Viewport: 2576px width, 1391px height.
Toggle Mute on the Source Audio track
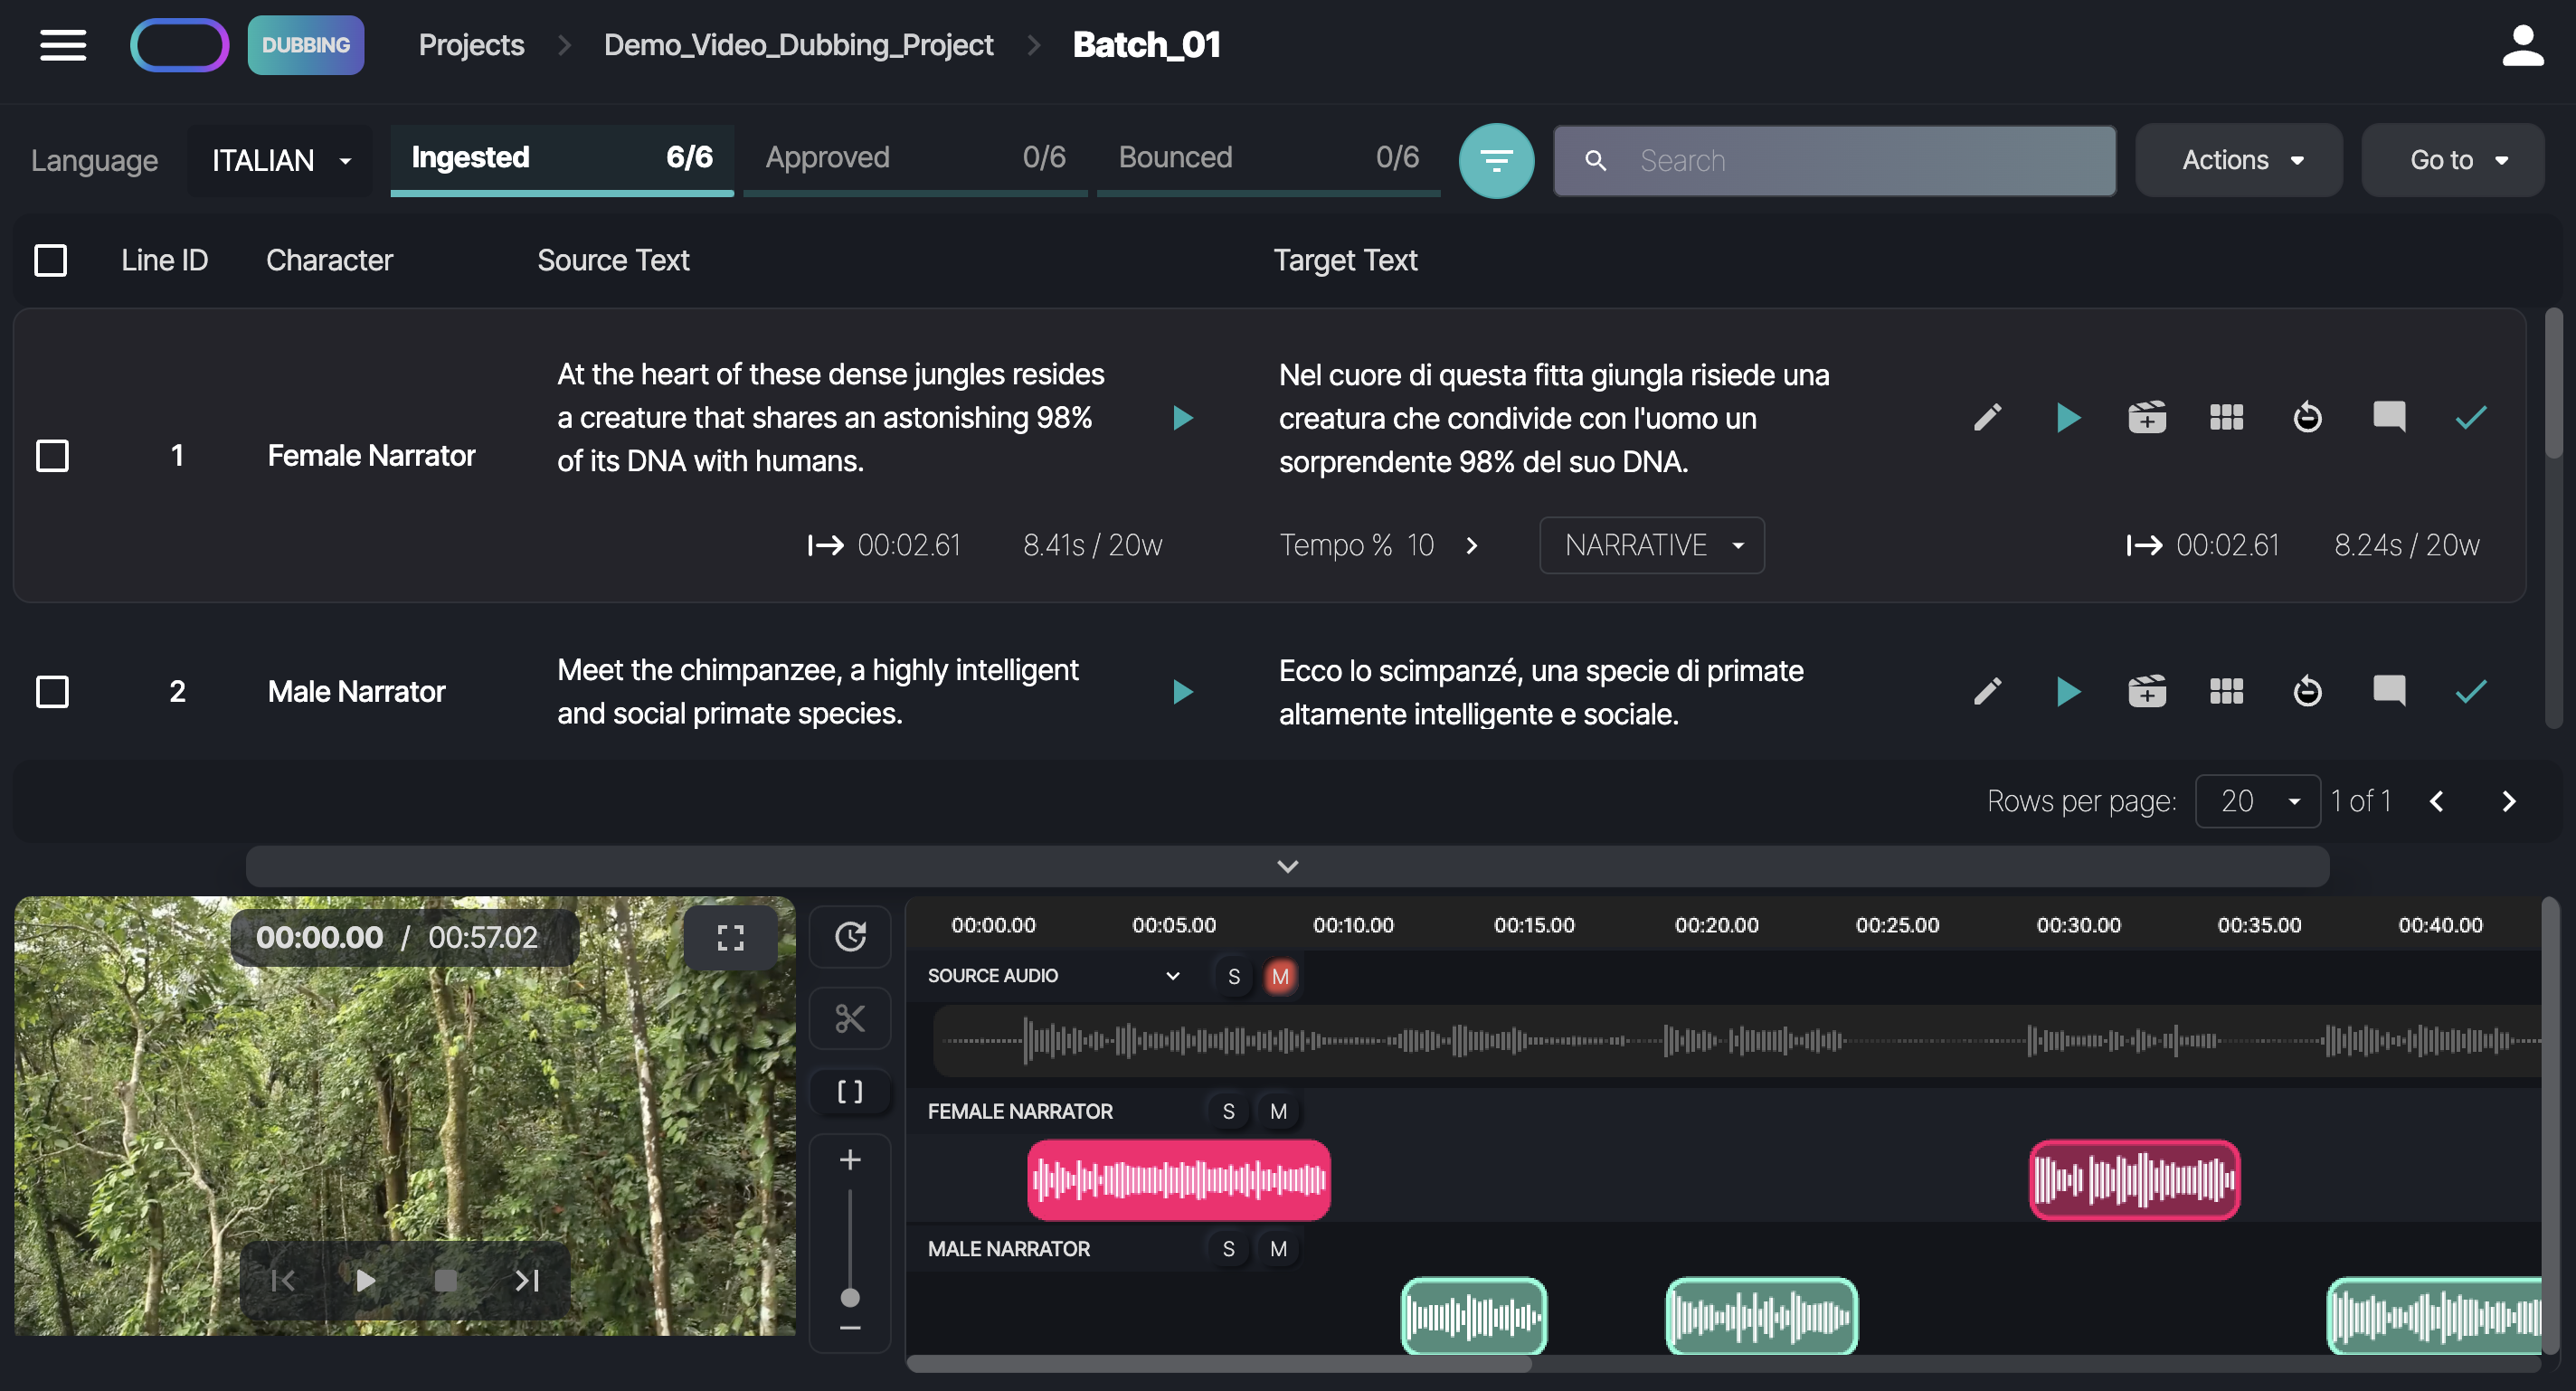1279,976
